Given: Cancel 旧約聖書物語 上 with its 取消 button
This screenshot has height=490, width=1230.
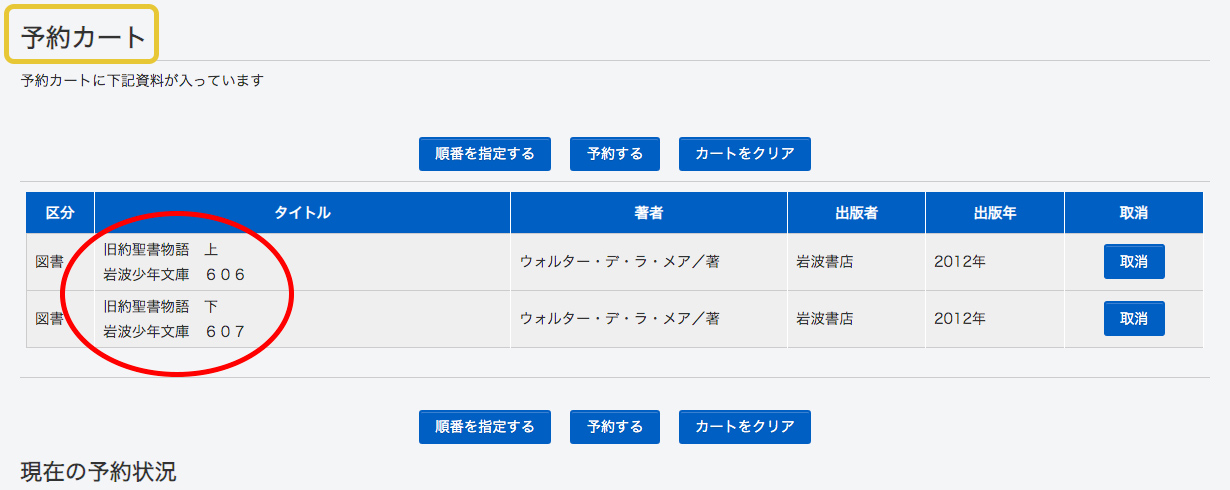Looking at the screenshot, I should click(x=1134, y=262).
